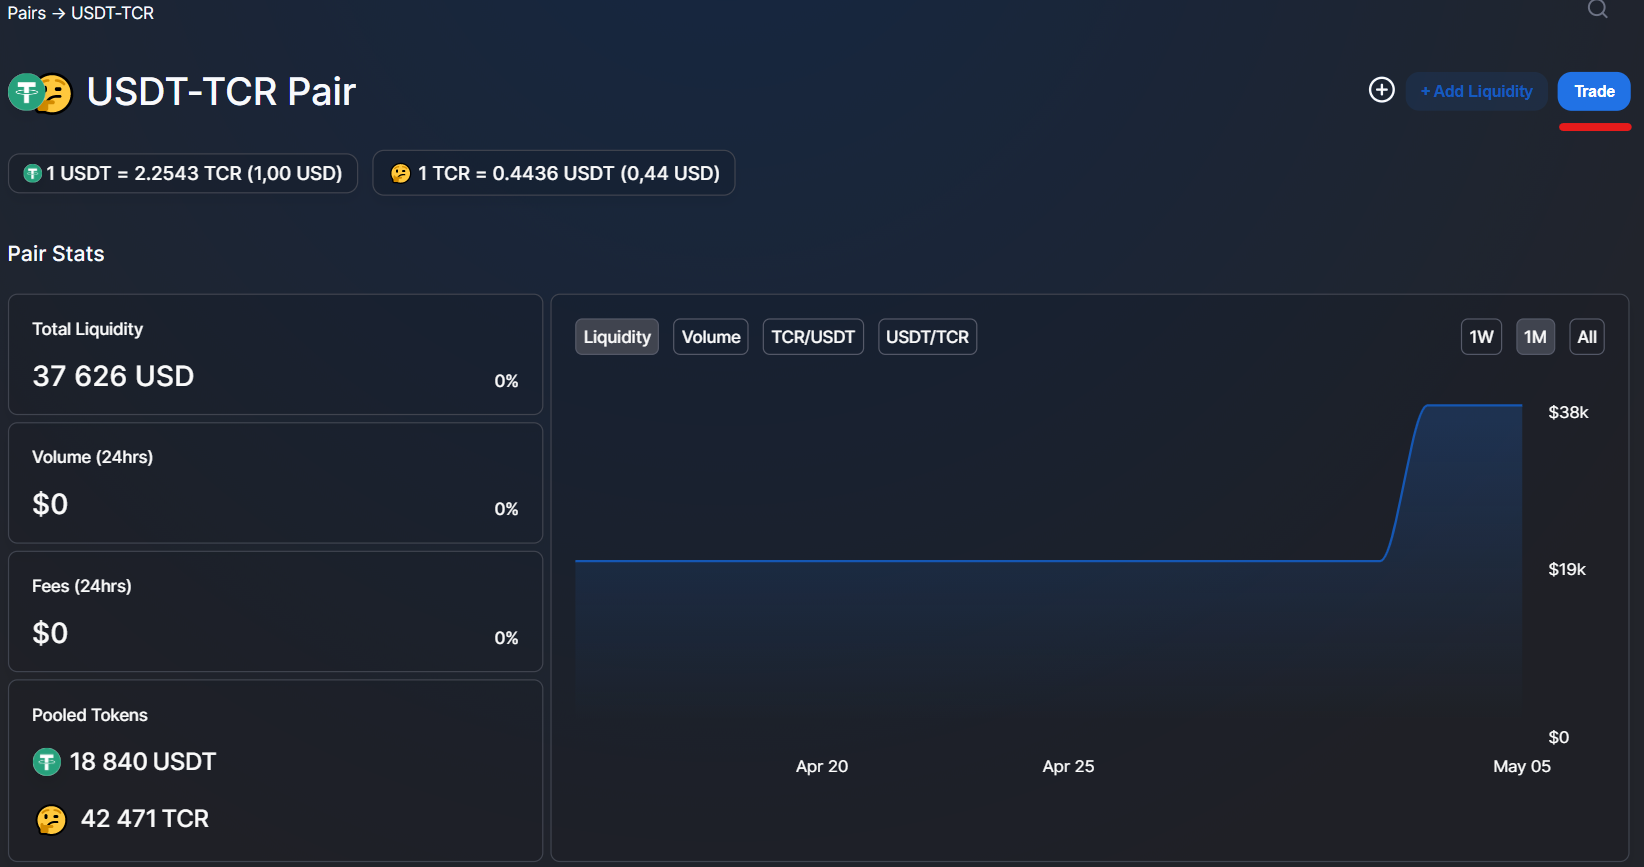This screenshot has width=1644, height=867.
Task: Set chart range to 1W
Action: click(1481, 337)
